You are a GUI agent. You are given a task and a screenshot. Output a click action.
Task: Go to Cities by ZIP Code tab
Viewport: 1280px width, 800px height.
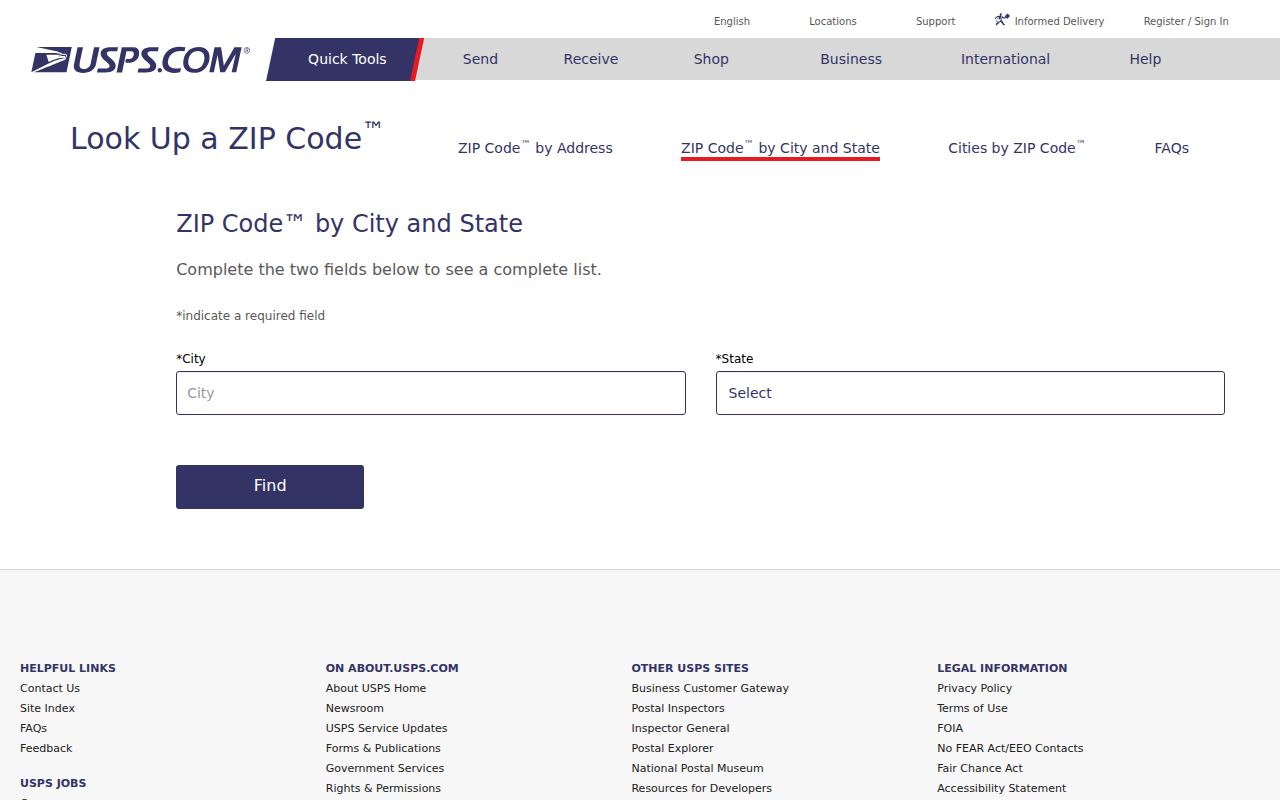click(x=1016, y=148)
